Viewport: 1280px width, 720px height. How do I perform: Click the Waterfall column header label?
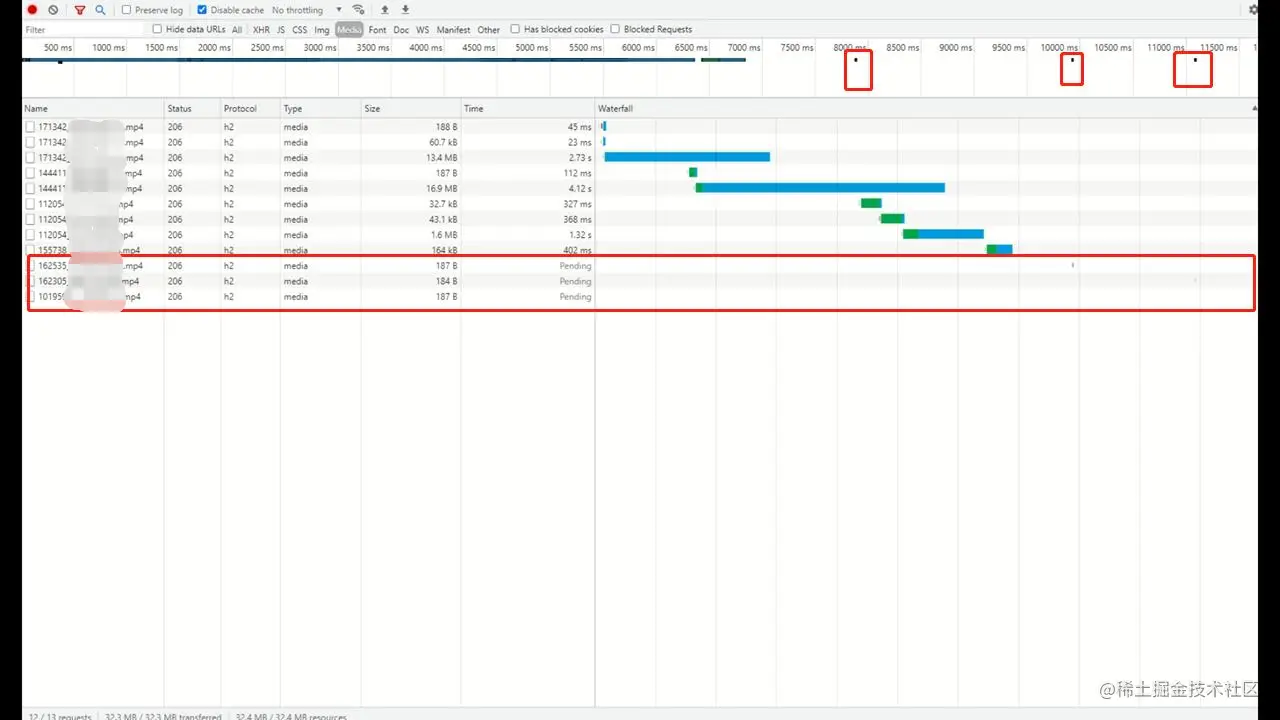(615, 108)
